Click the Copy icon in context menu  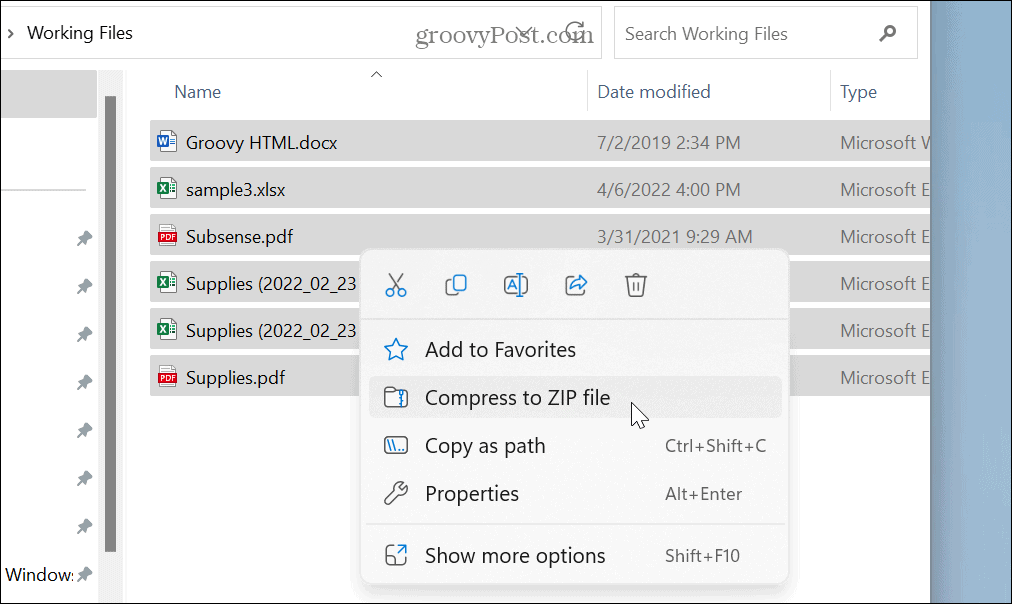[456, 285]
